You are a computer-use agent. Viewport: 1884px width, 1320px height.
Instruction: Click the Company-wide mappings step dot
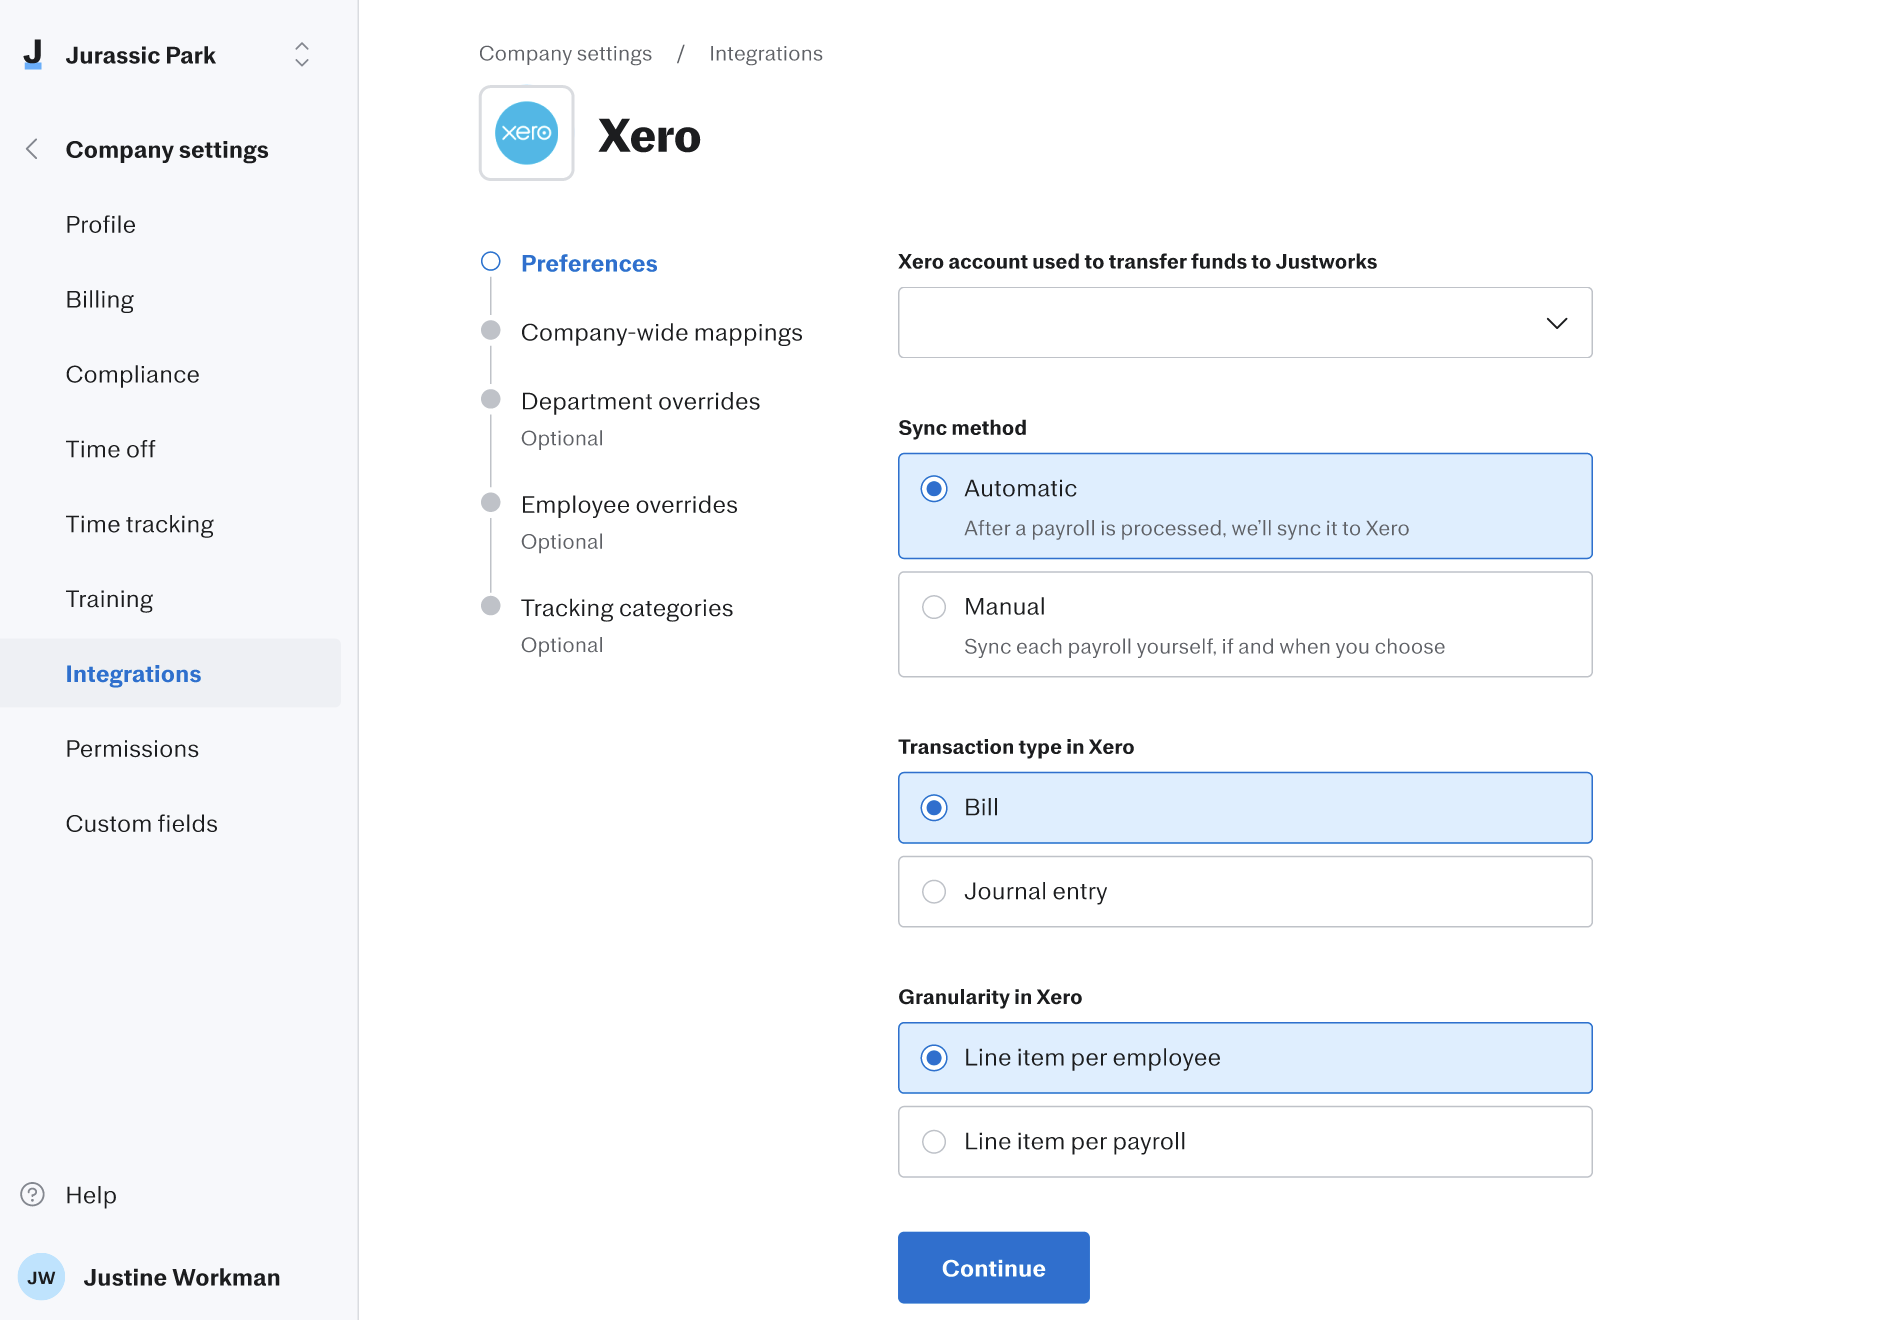491,330
